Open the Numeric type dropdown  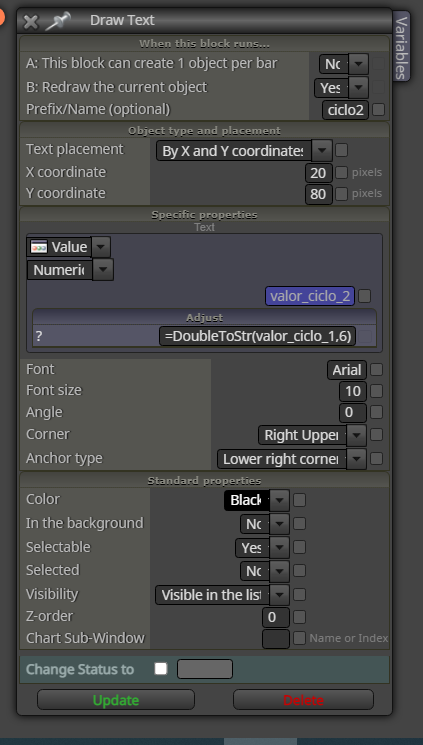click(70, 270)
